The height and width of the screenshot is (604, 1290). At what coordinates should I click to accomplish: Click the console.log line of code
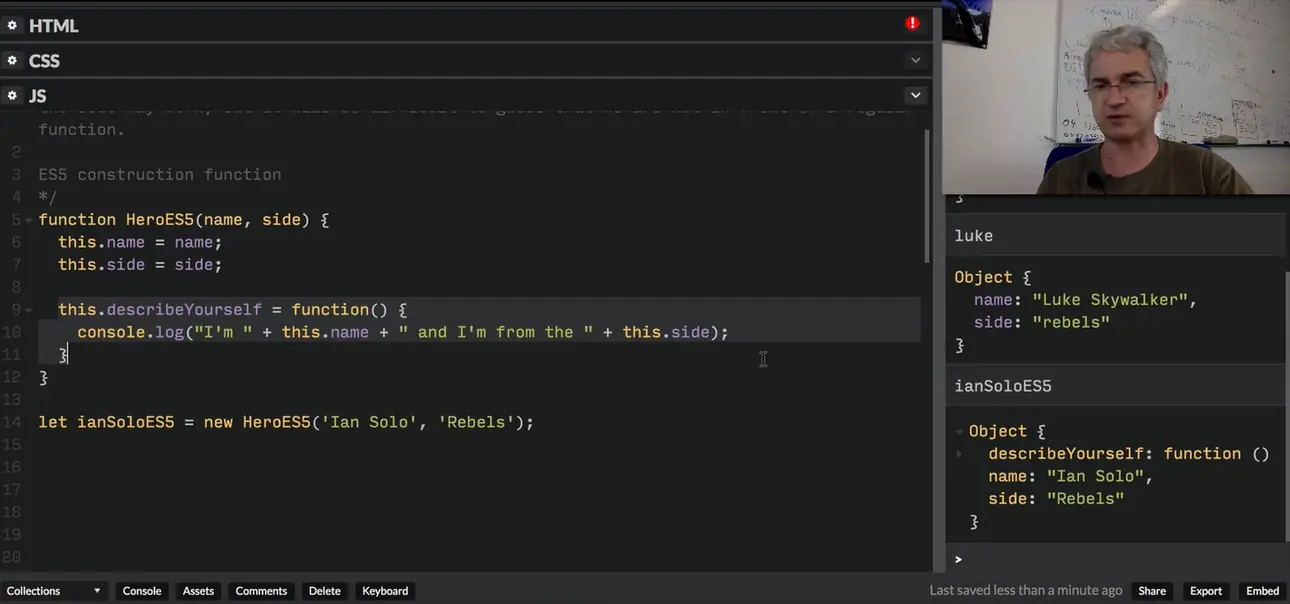point(403,332)
